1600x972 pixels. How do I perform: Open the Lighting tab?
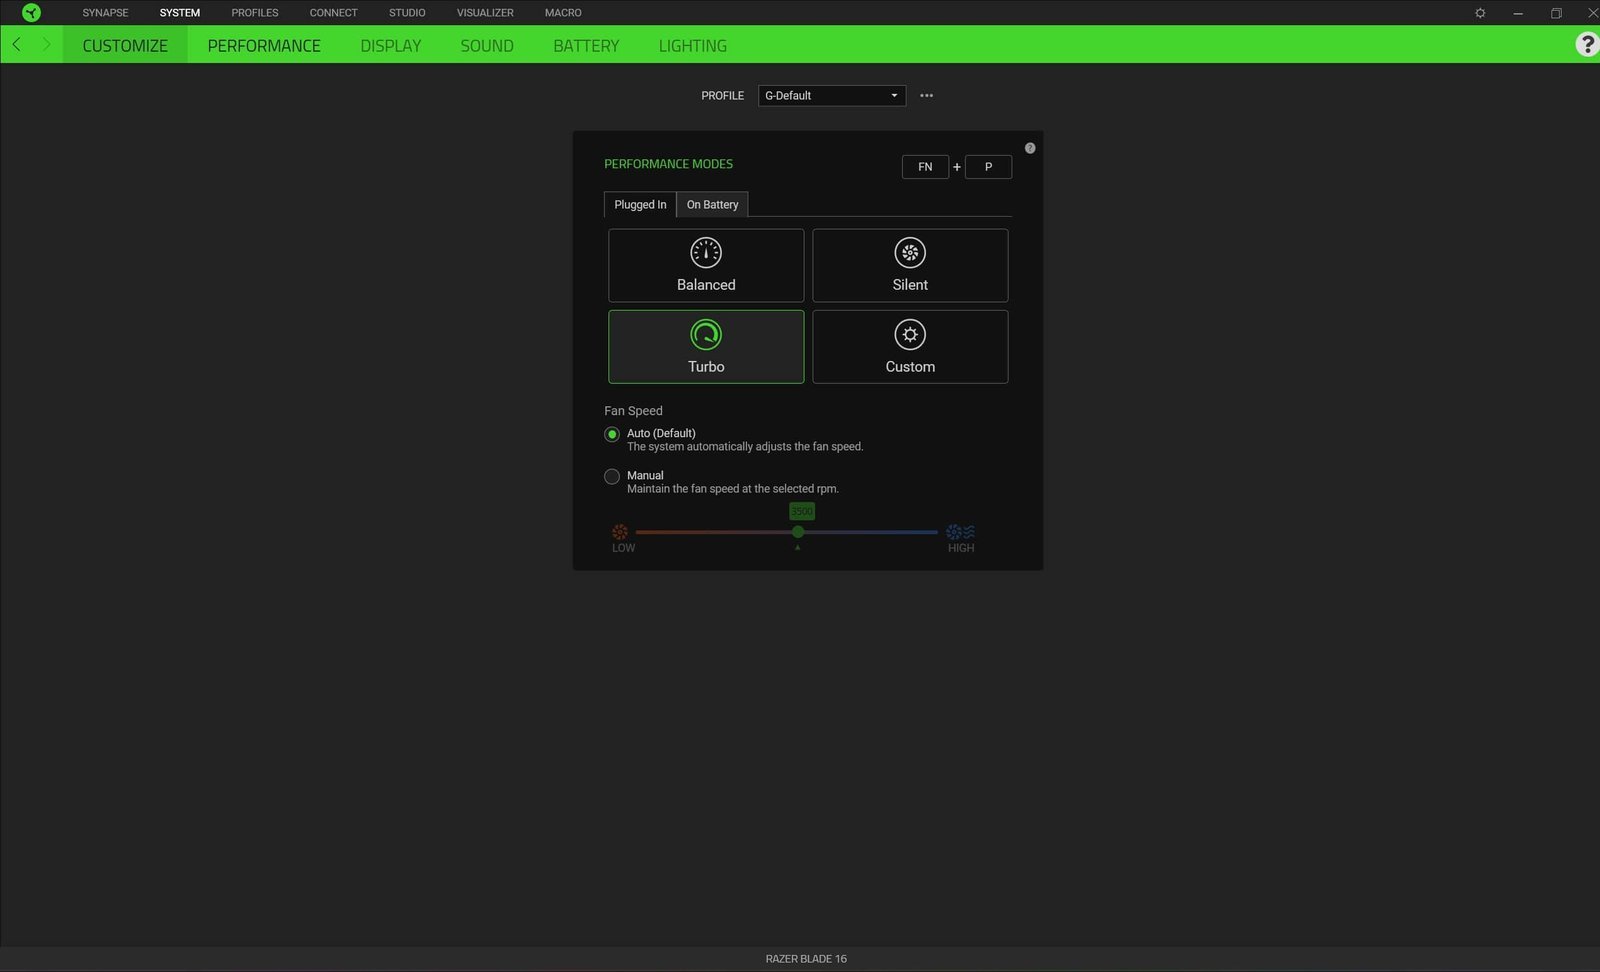click(692, 46)
